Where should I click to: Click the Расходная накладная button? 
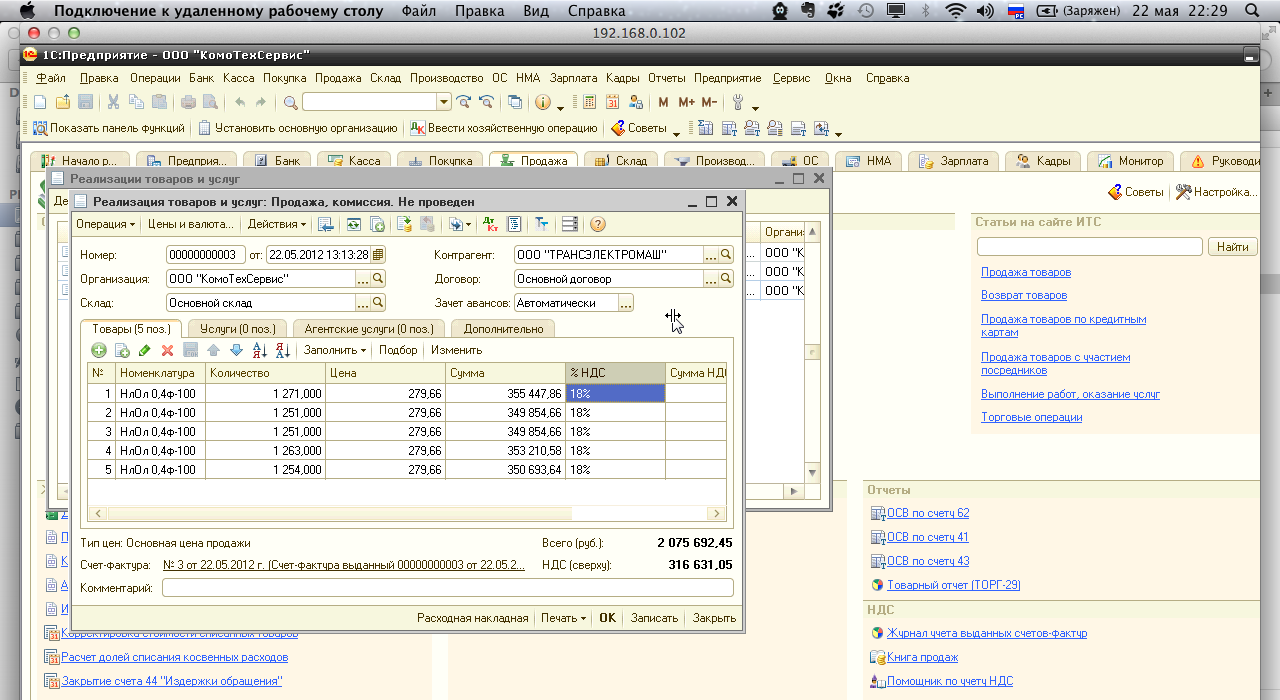pyautogui.click(x=472, y=618)
